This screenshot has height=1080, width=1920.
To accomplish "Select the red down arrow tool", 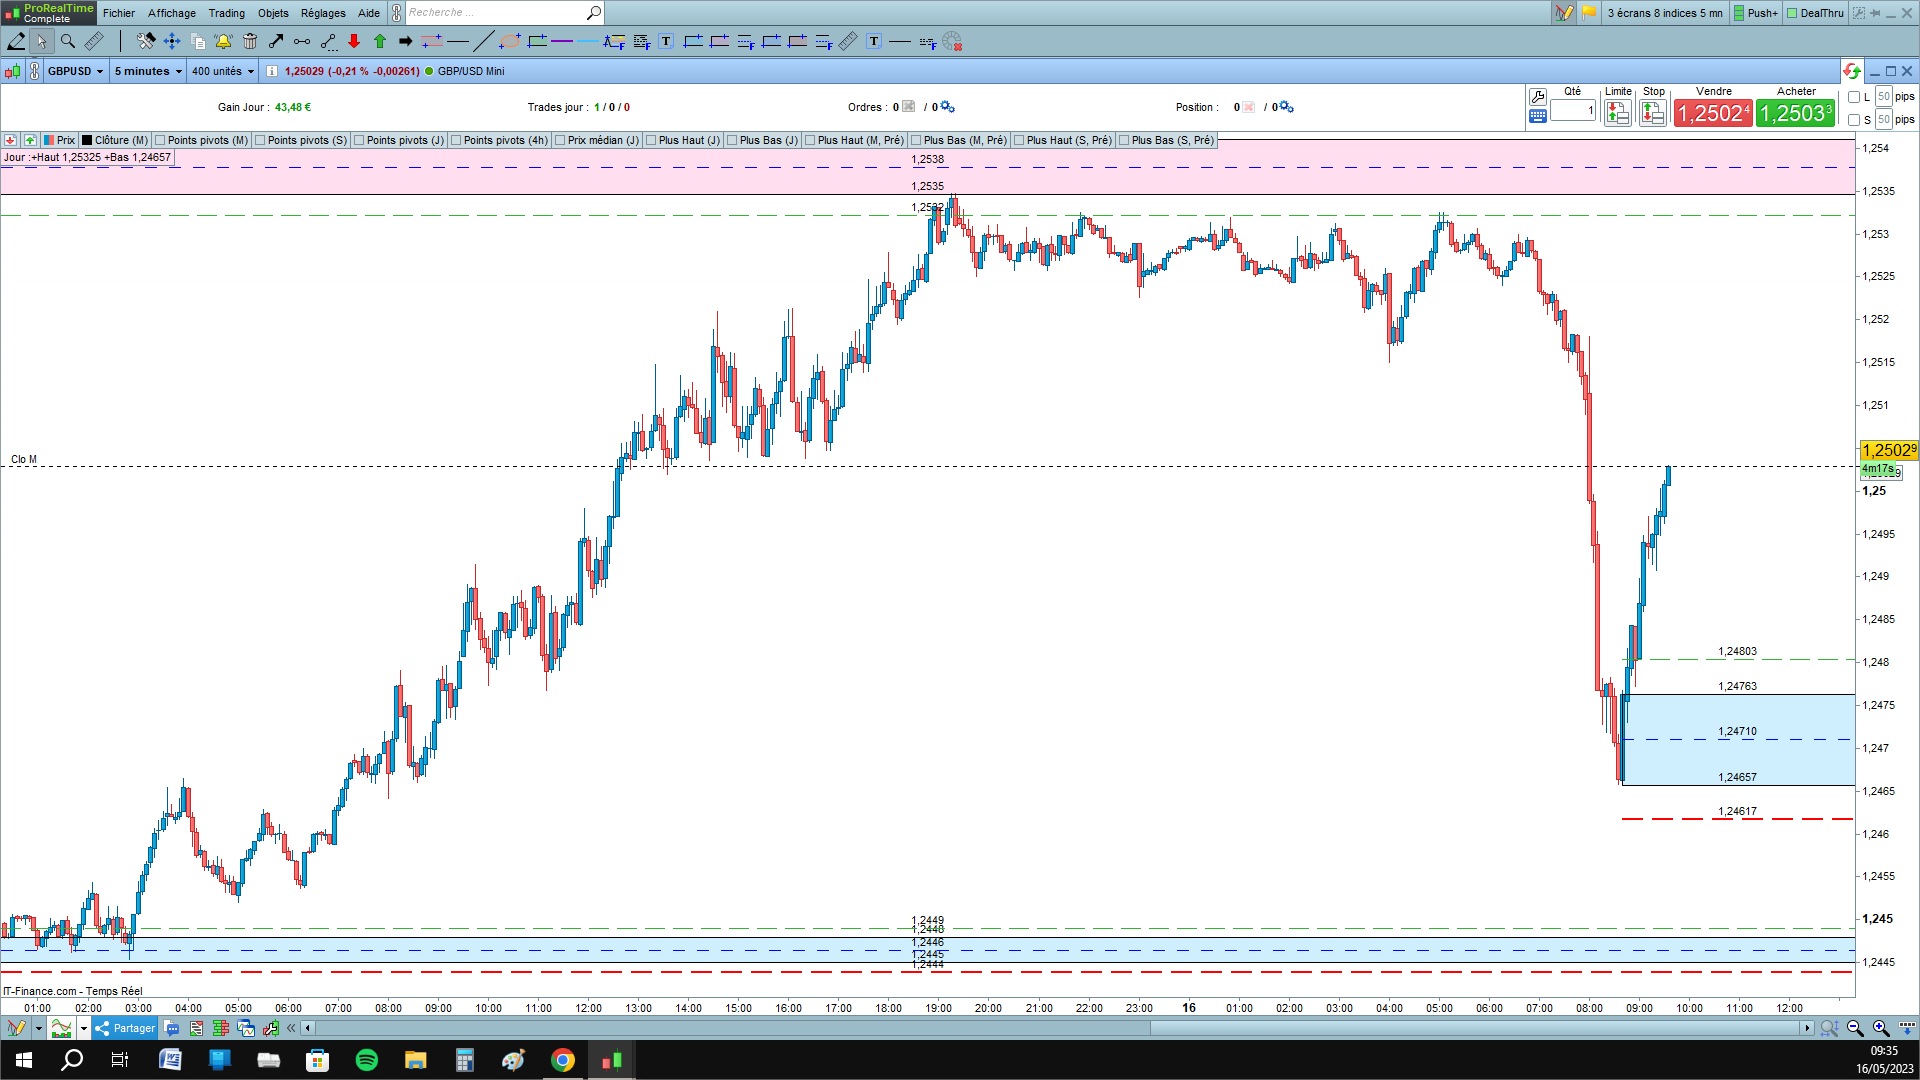I will [x=354, y=41].
